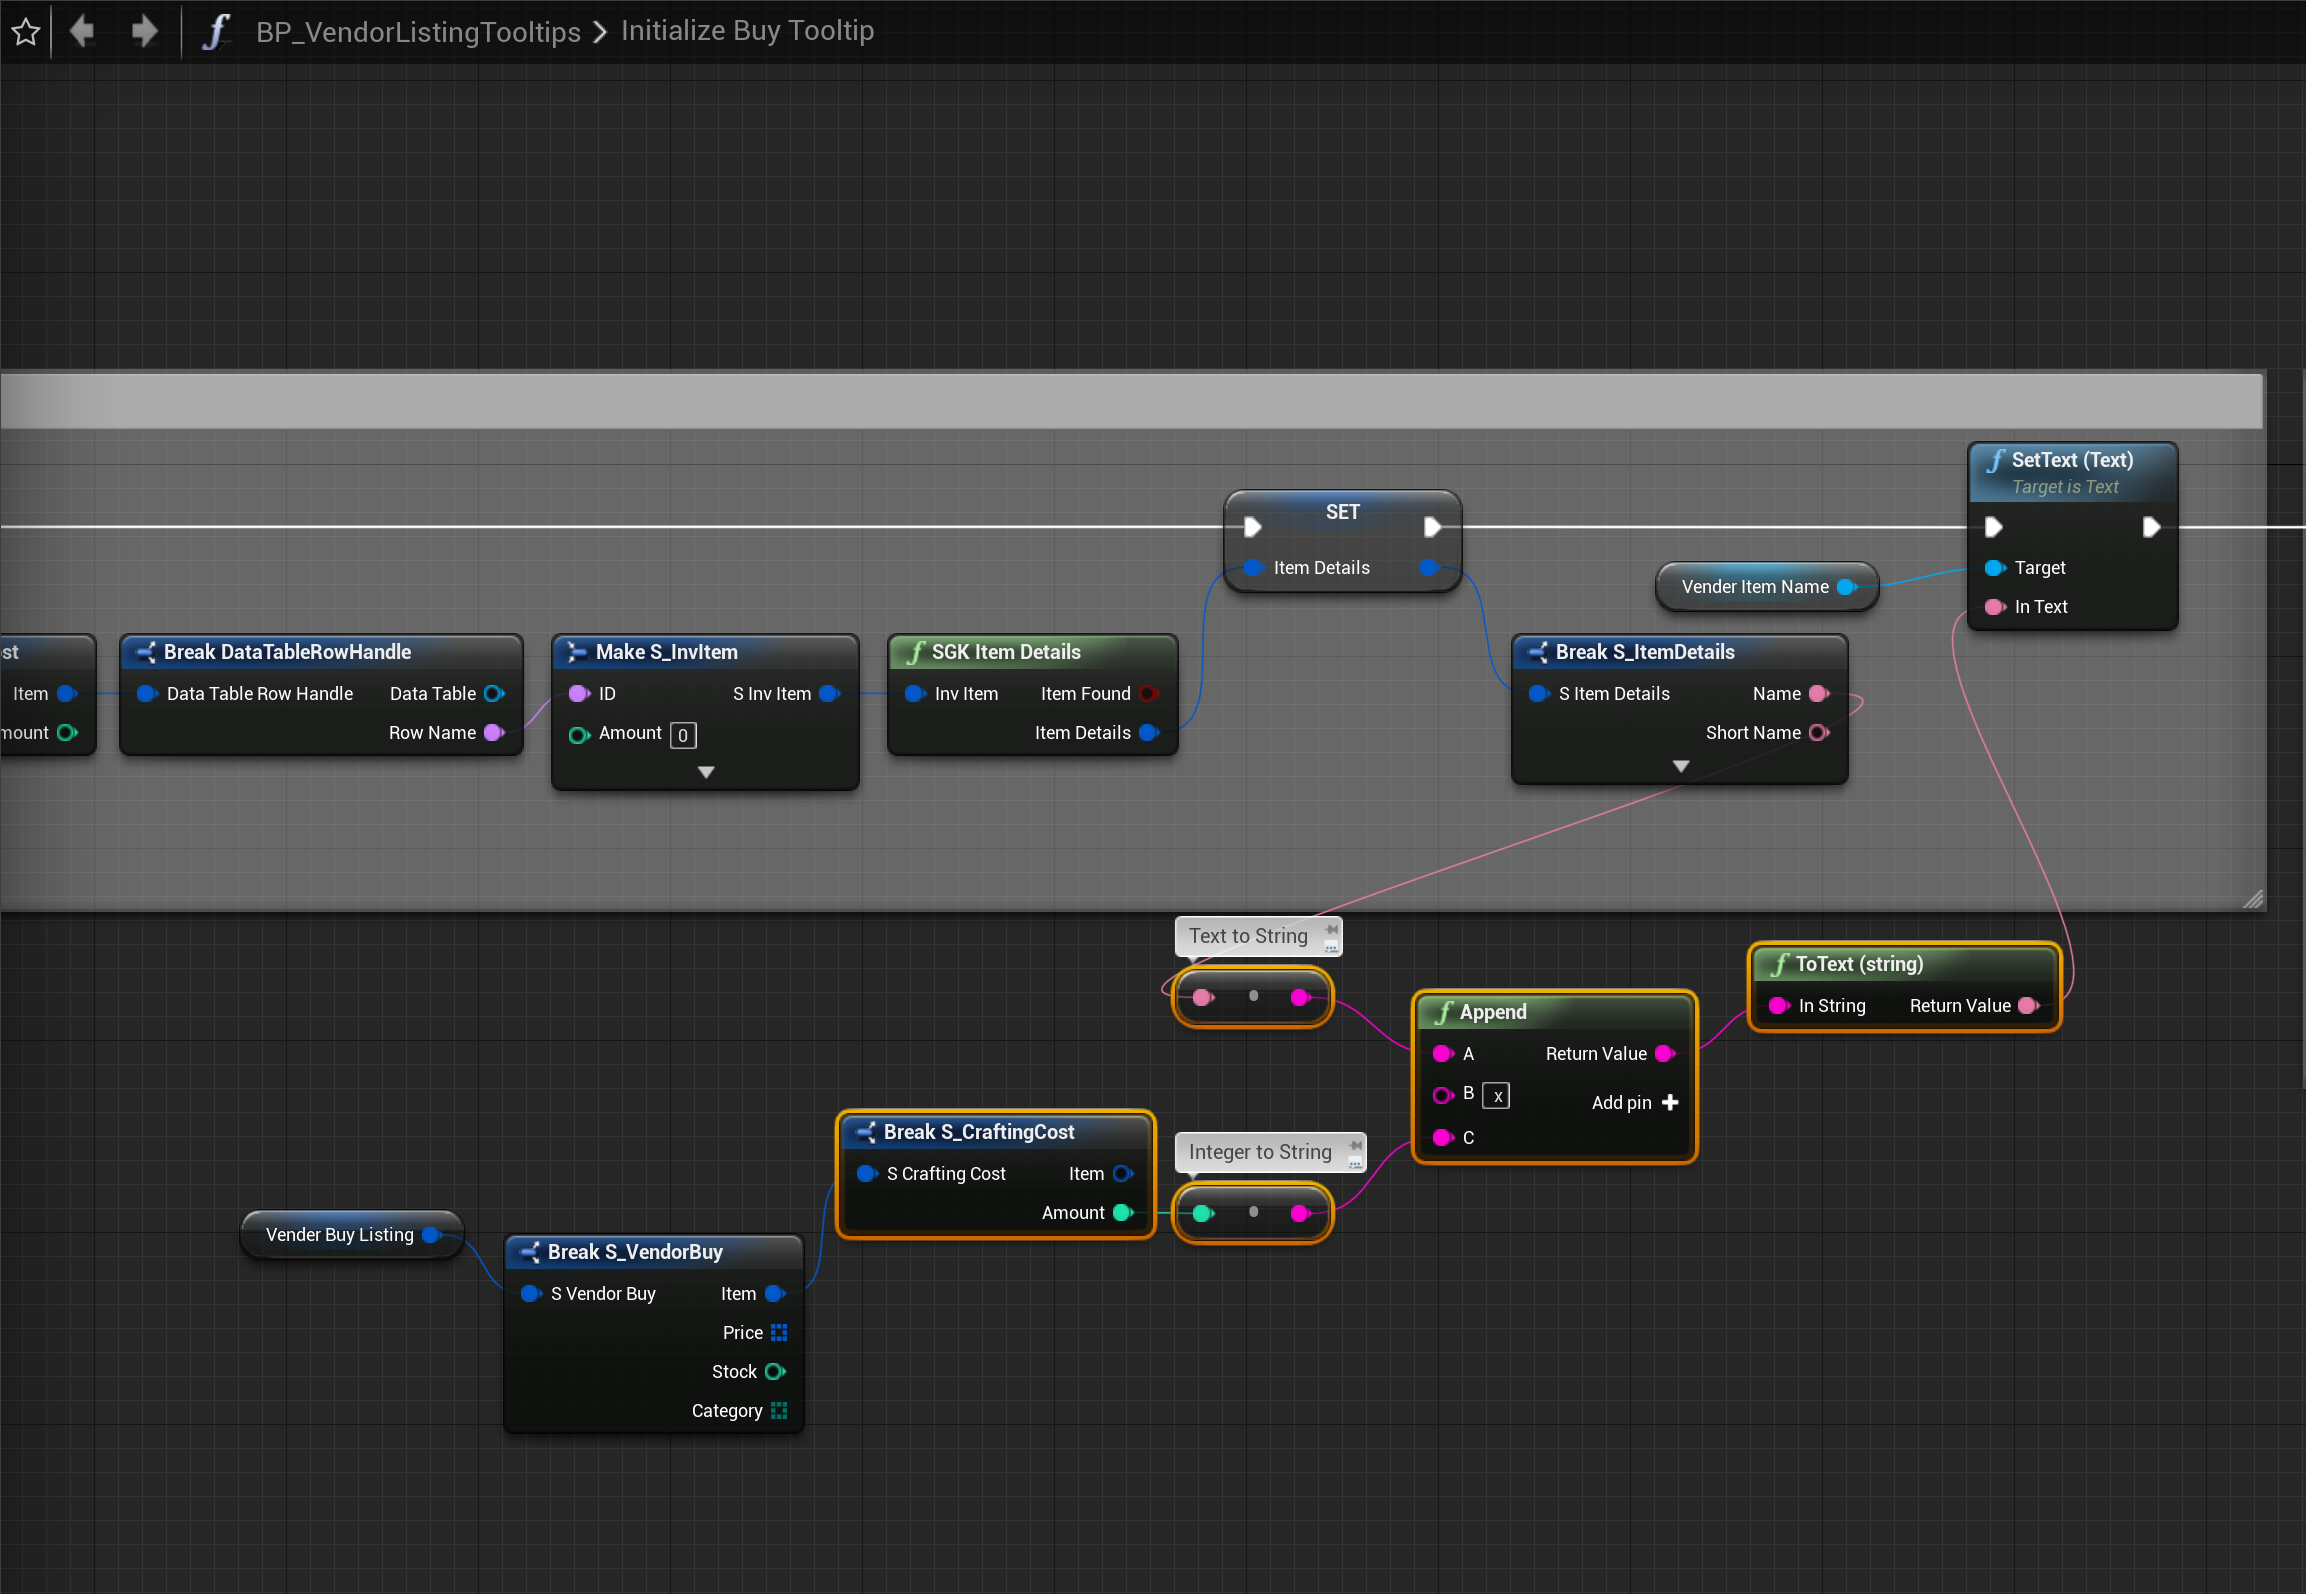Select the Vender Buy Listing variable node
2306x1594 pixels.
point(340,1234)
